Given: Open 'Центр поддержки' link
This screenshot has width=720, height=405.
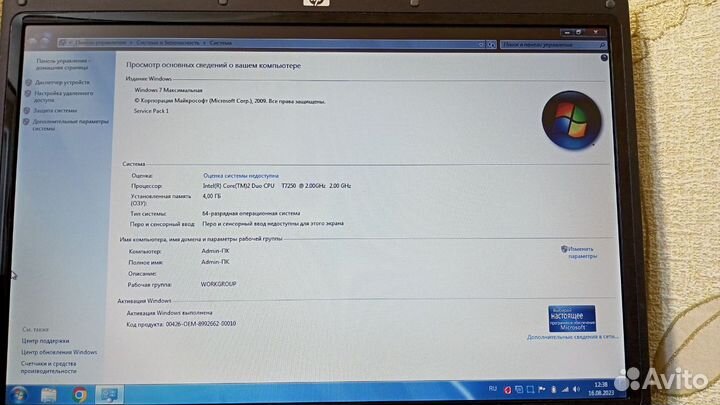Looking at the screenshot, I should (45, 341).
